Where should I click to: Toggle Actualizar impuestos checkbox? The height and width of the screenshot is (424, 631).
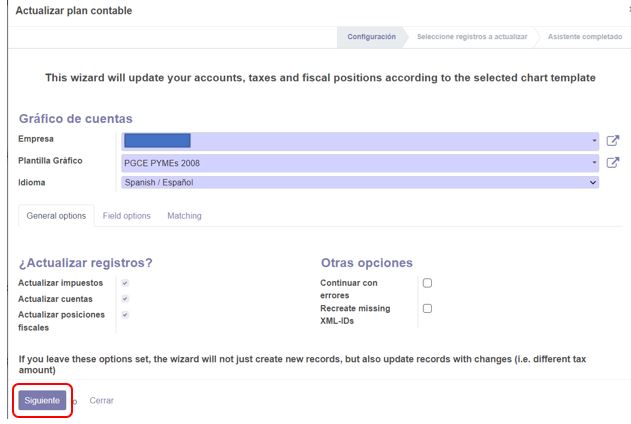click(x=125, y=283)
